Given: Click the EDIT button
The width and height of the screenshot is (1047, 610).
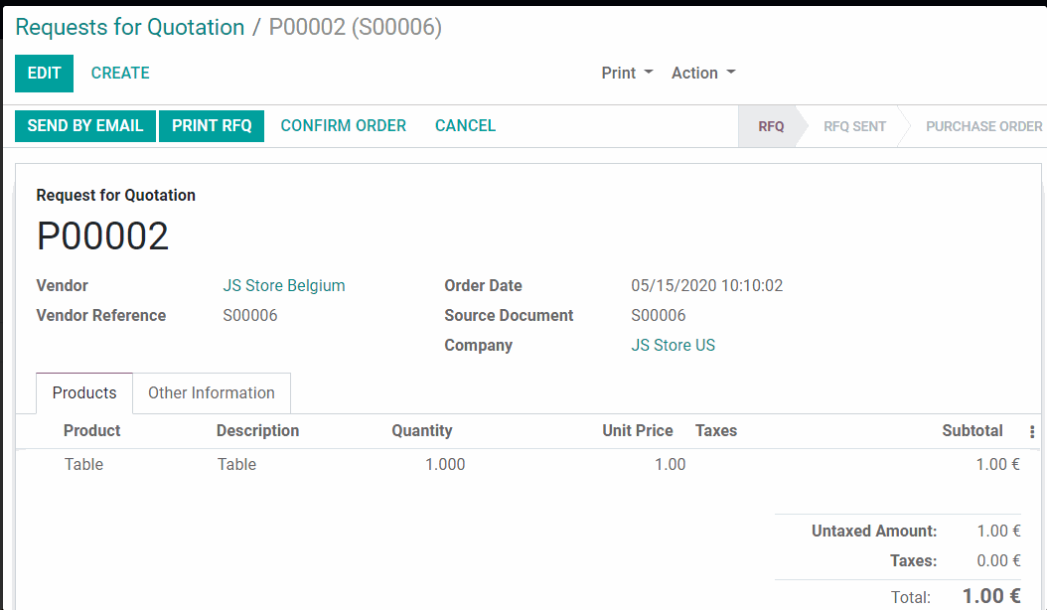Looking at the screenshot, I should [44, 73].
